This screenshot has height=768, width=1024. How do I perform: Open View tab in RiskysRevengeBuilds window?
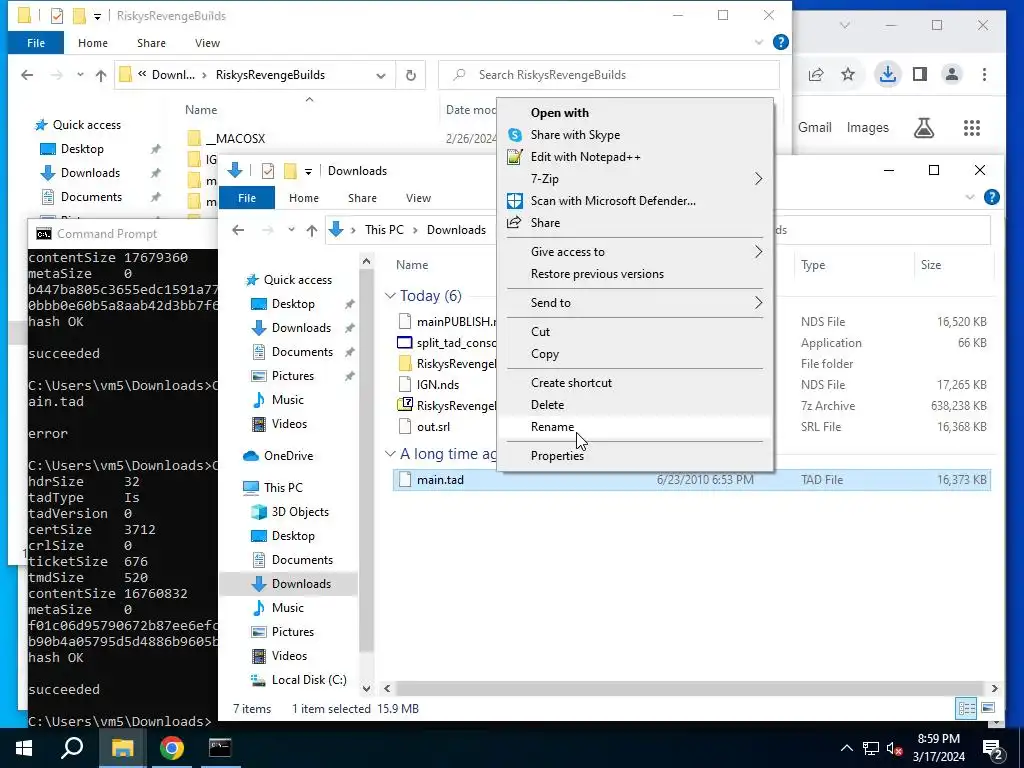tap(207, 43)
